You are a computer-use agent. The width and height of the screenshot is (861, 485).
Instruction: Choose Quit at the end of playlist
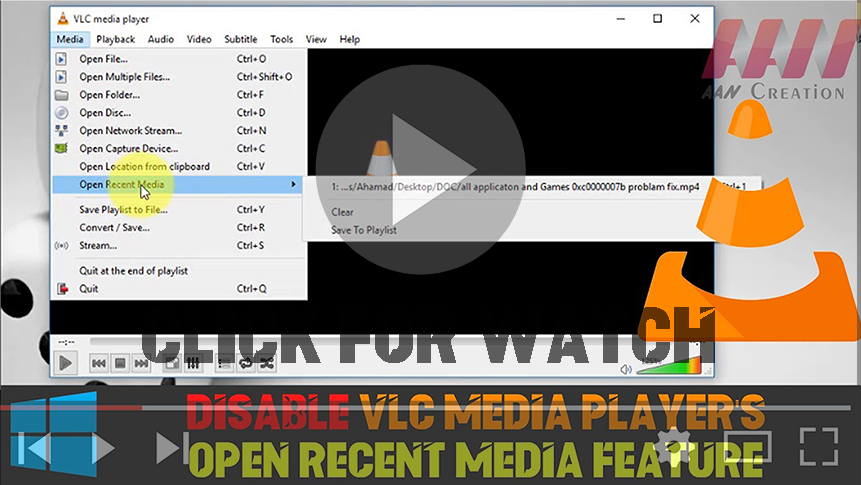coord(133,271)
